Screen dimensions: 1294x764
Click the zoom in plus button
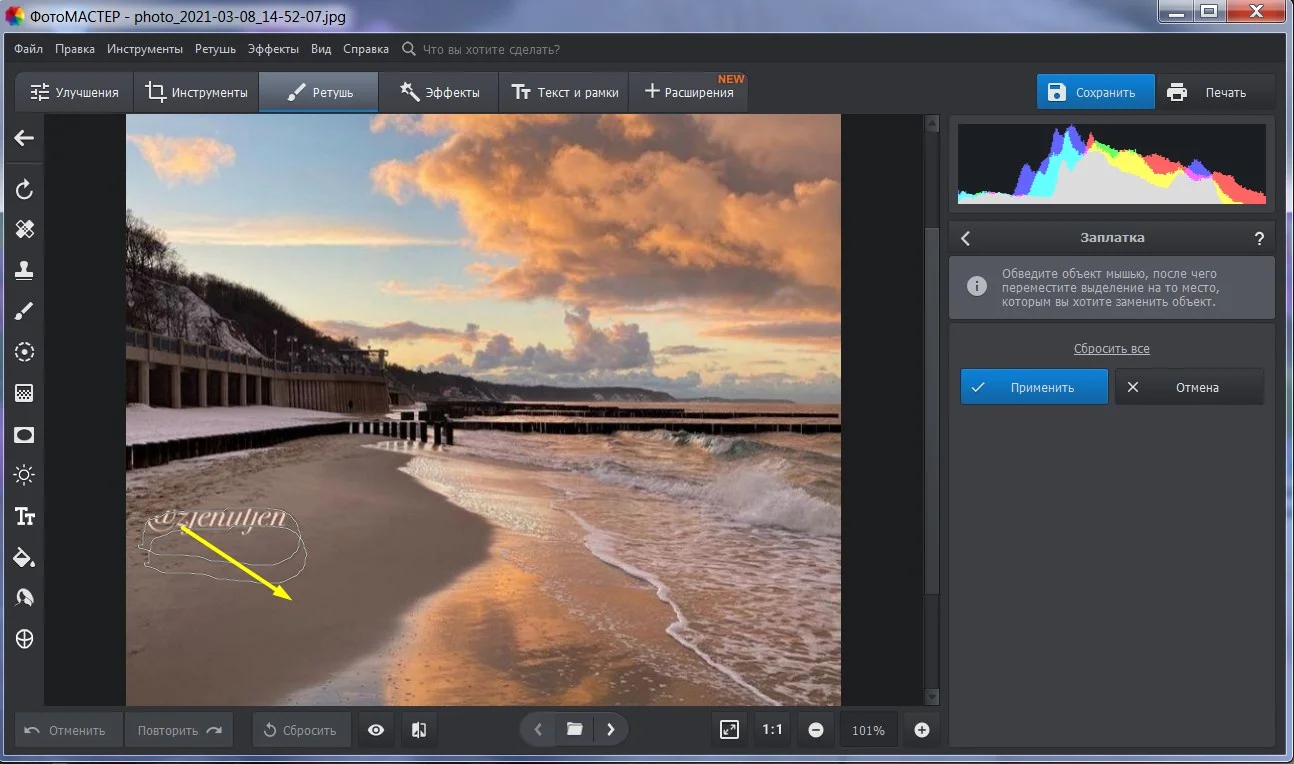(x=922, y=730)
